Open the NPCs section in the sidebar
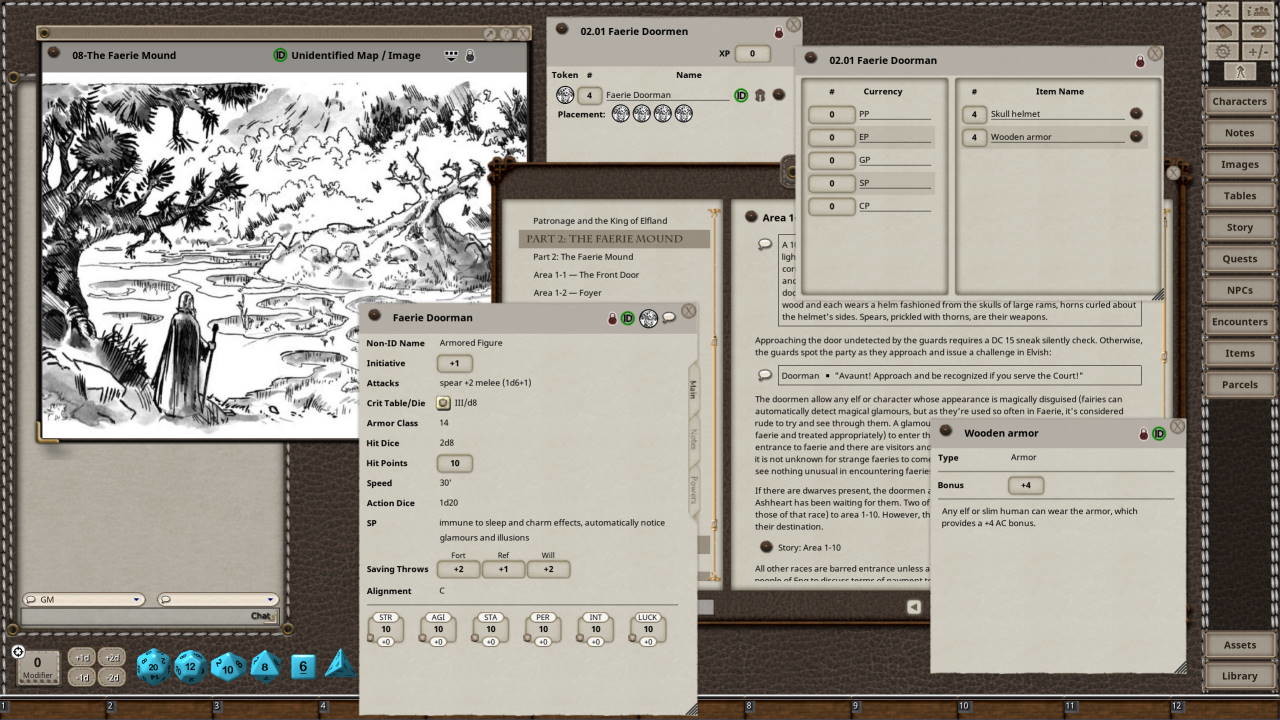Viewport: 1280px width, 720px height. [x=1239, y=289]
